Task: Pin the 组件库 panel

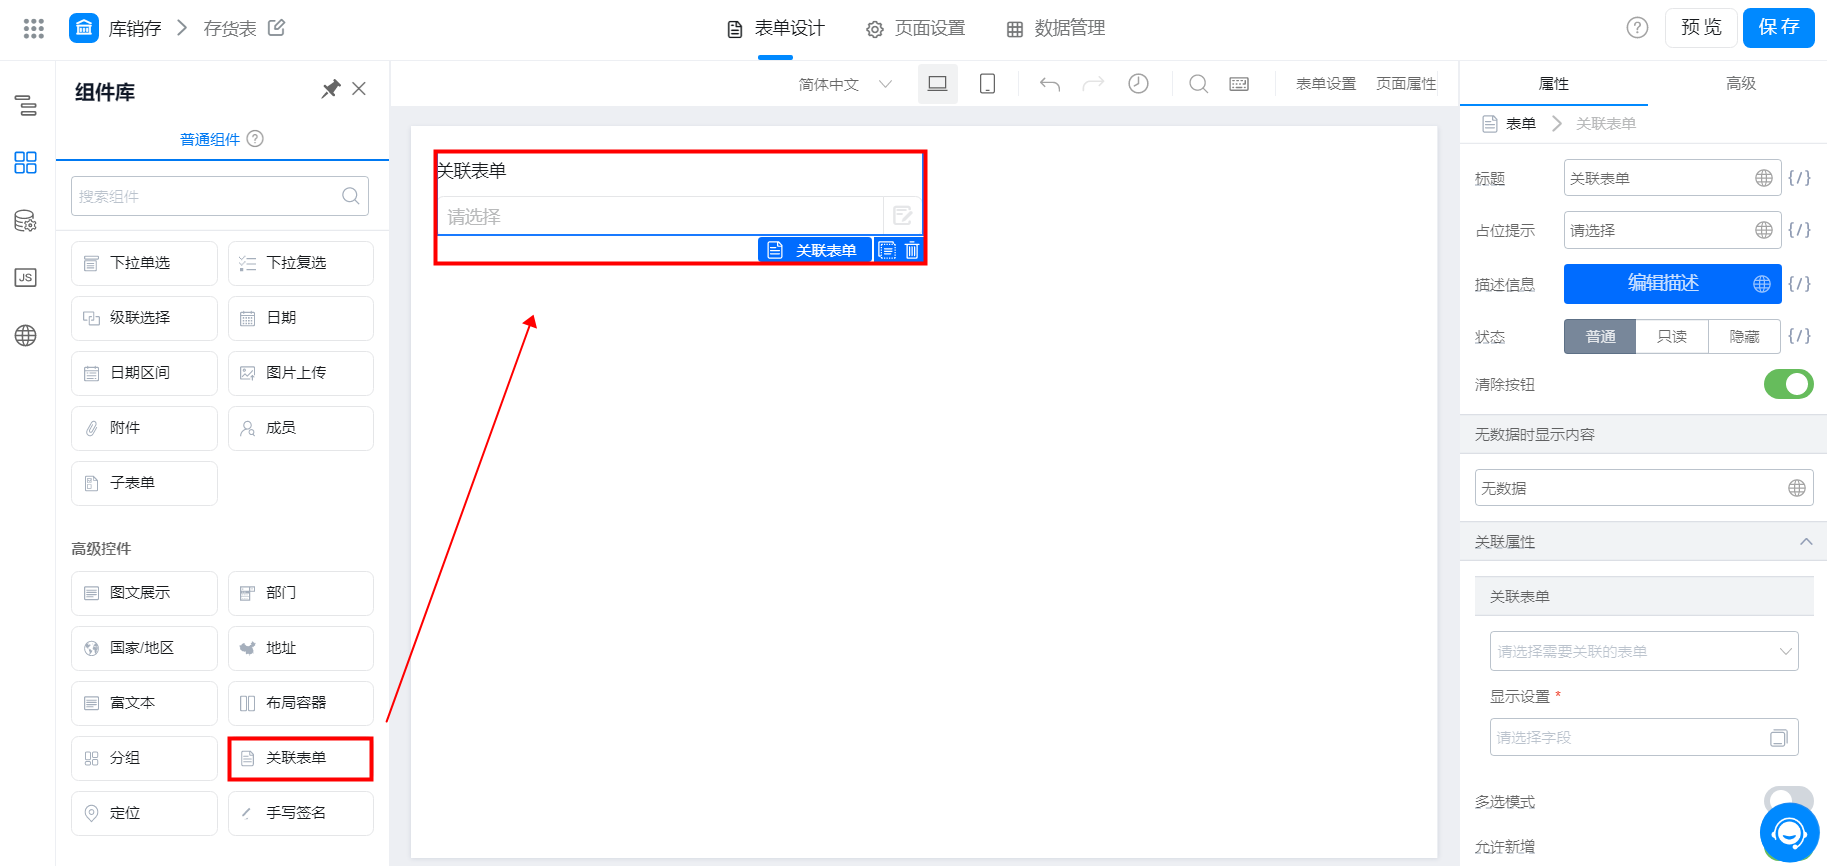Action: tap(331, 89)
